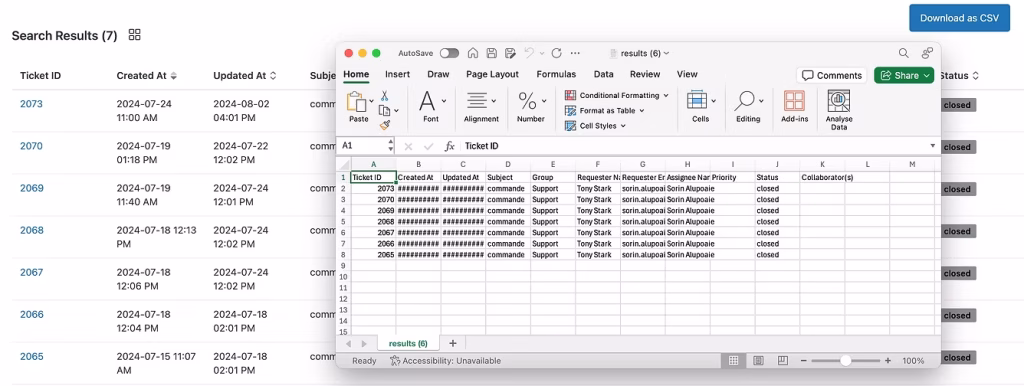Click the Save floppy disk icon
The height and width of the screenshot is (386, 1024).
point(492,53)
